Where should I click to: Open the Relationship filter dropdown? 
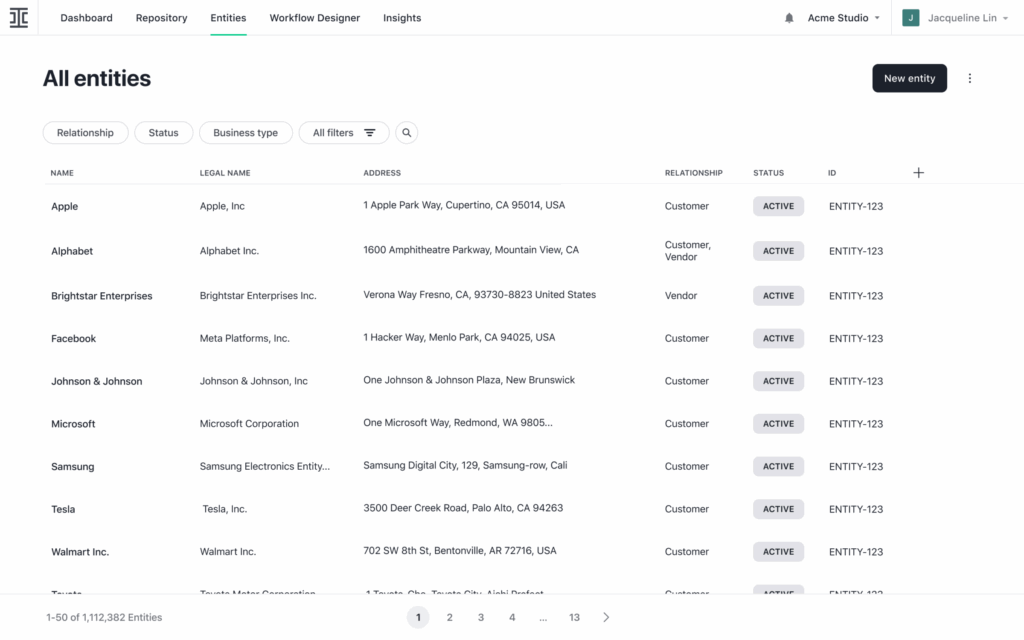(85, 132)
